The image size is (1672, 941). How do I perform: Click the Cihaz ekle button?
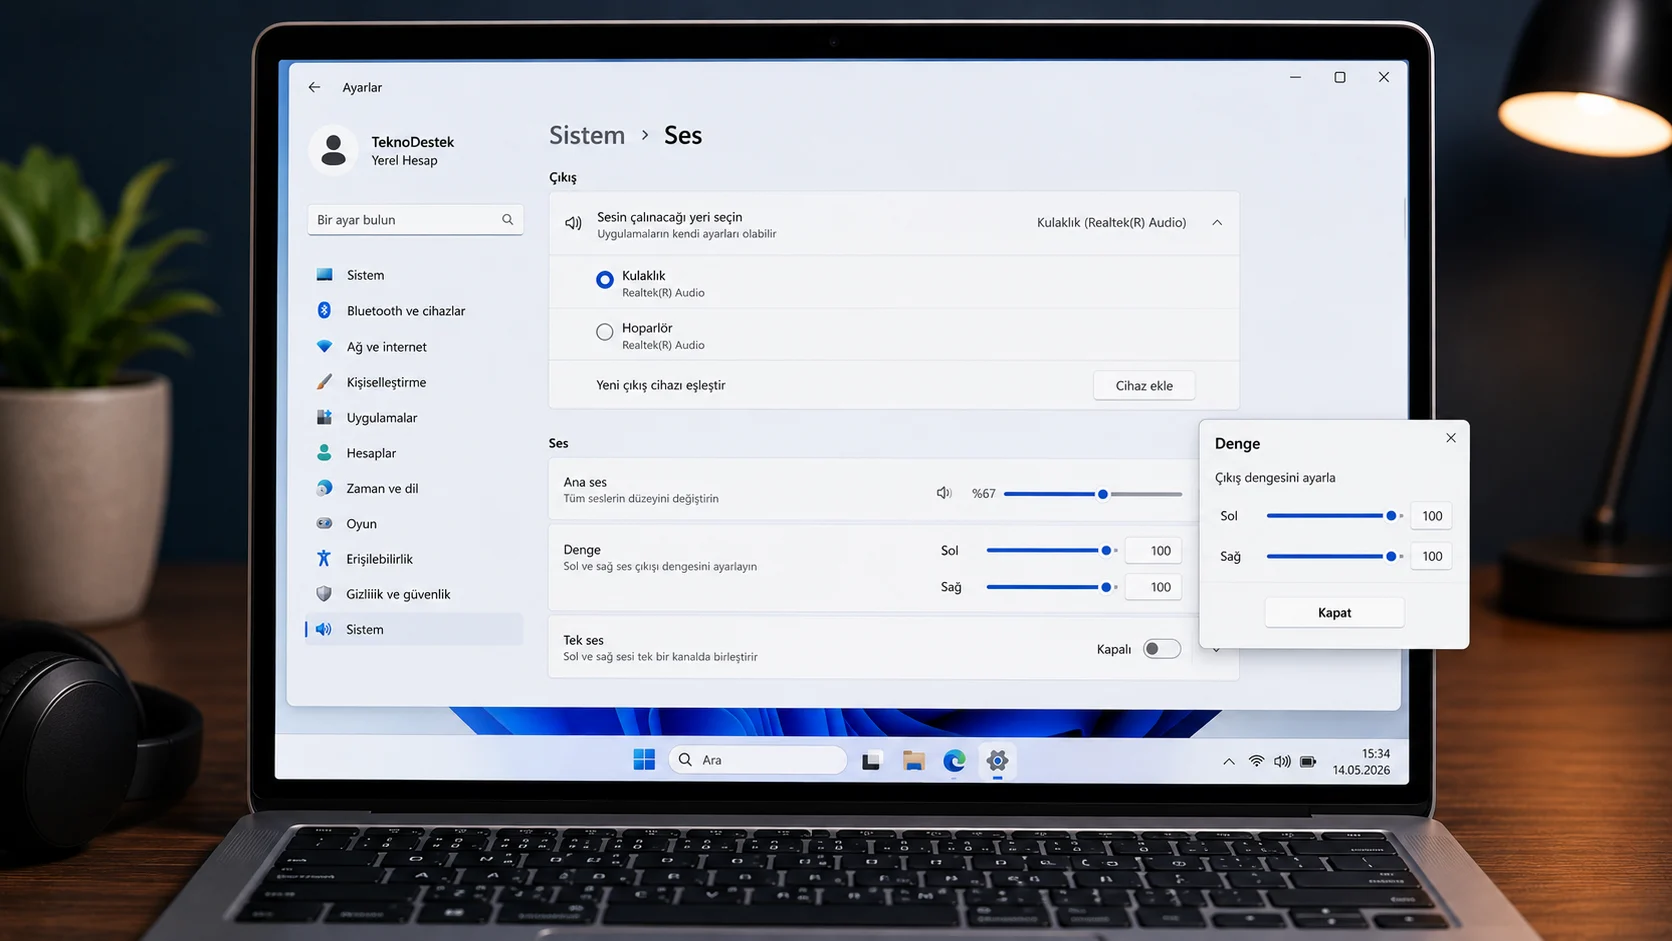coord(1144,386)
